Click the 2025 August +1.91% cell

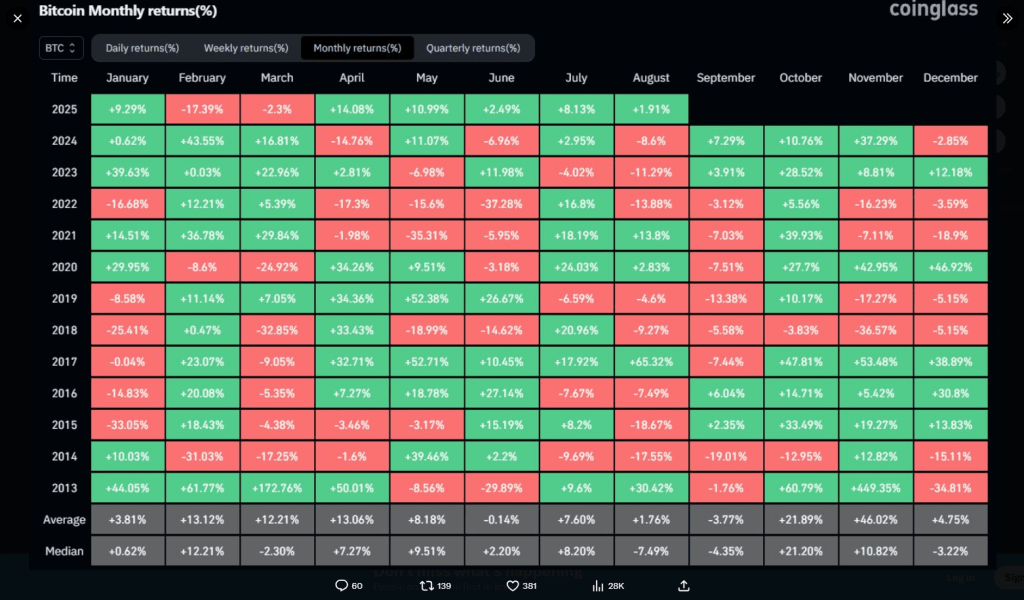[x=651, y=109]
